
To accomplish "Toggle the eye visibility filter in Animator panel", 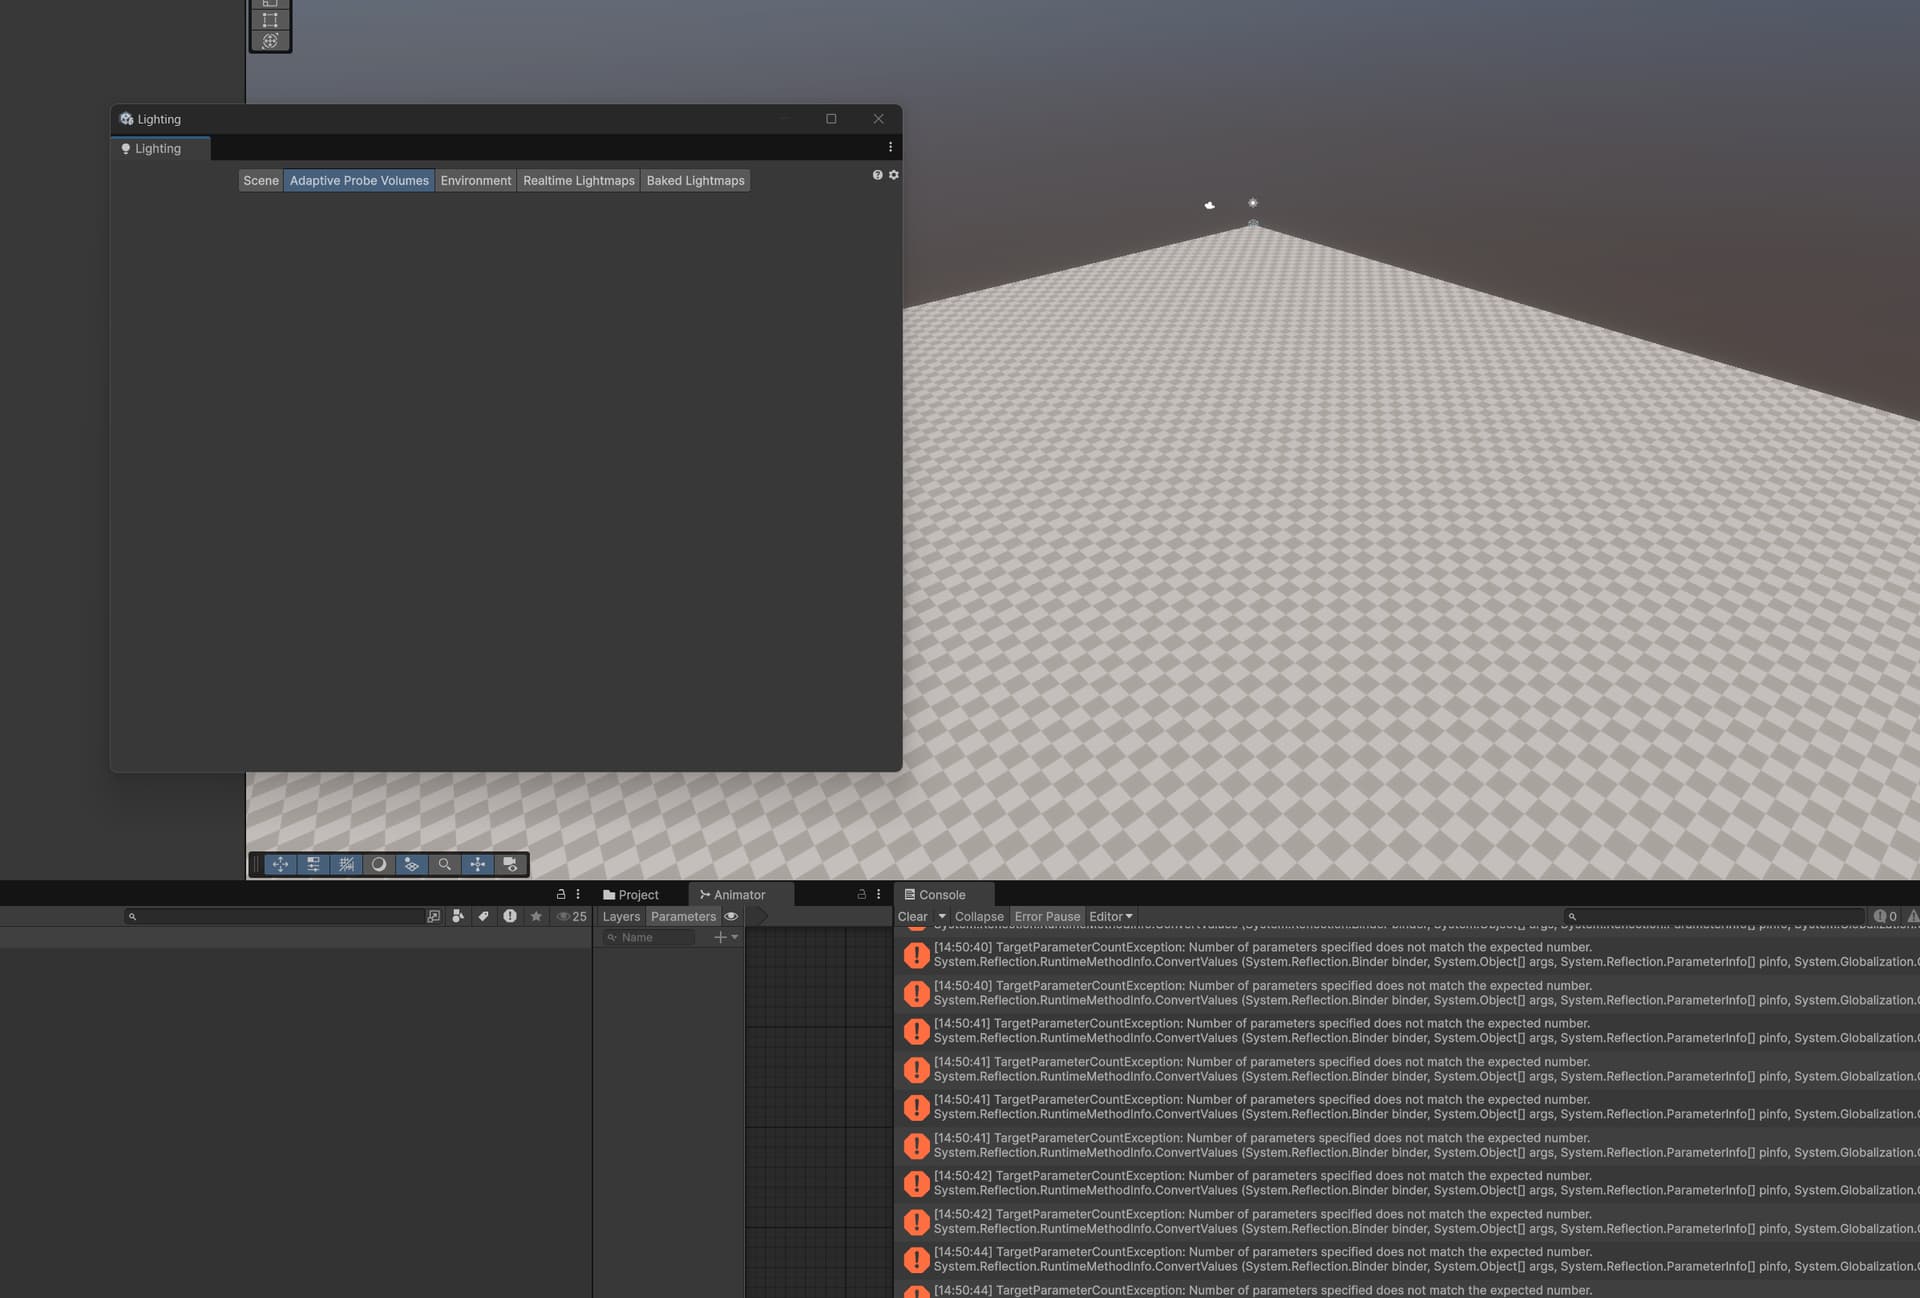I will pyautogui.click(x=731, y=916).
